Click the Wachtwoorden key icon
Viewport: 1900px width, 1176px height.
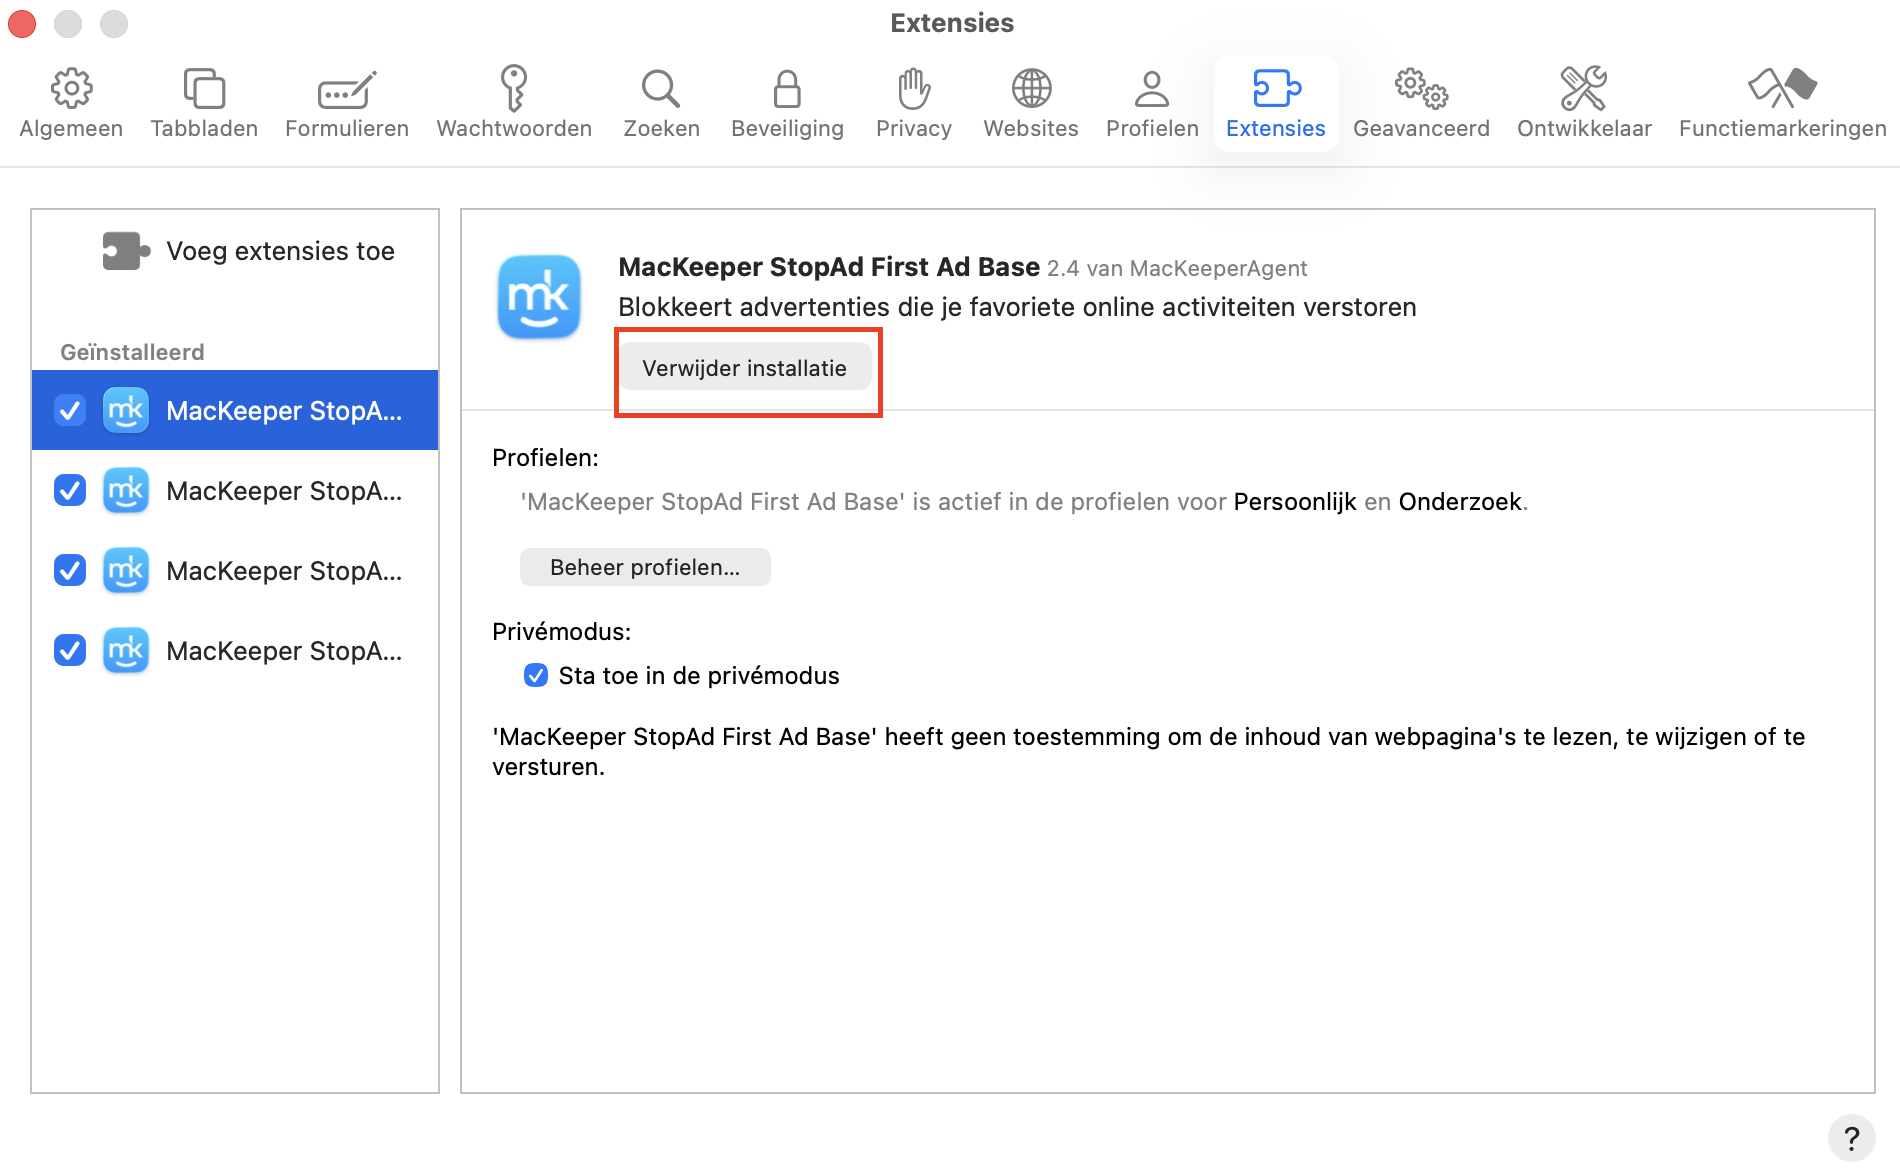(x=514, y=90)
